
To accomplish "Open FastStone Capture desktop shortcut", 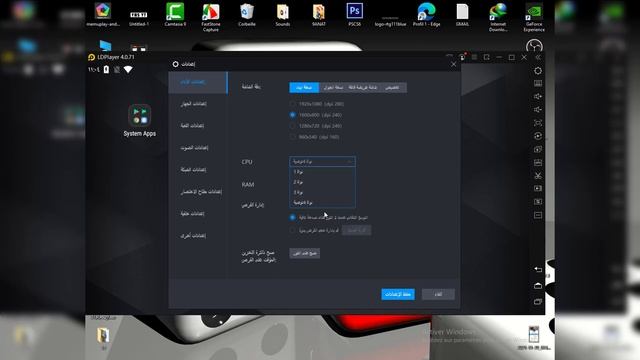I will tap(211, 17).
